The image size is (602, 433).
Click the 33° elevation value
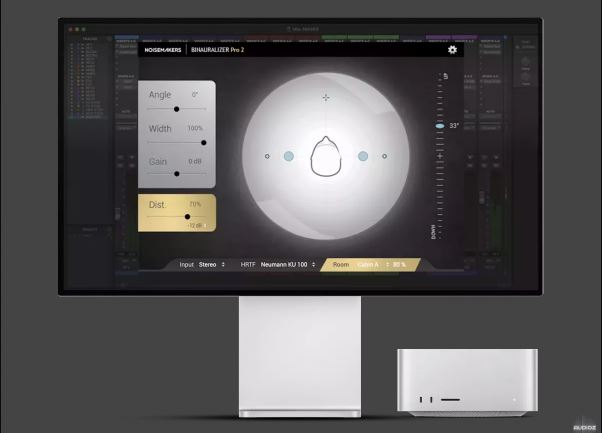[x=454, y=126]
